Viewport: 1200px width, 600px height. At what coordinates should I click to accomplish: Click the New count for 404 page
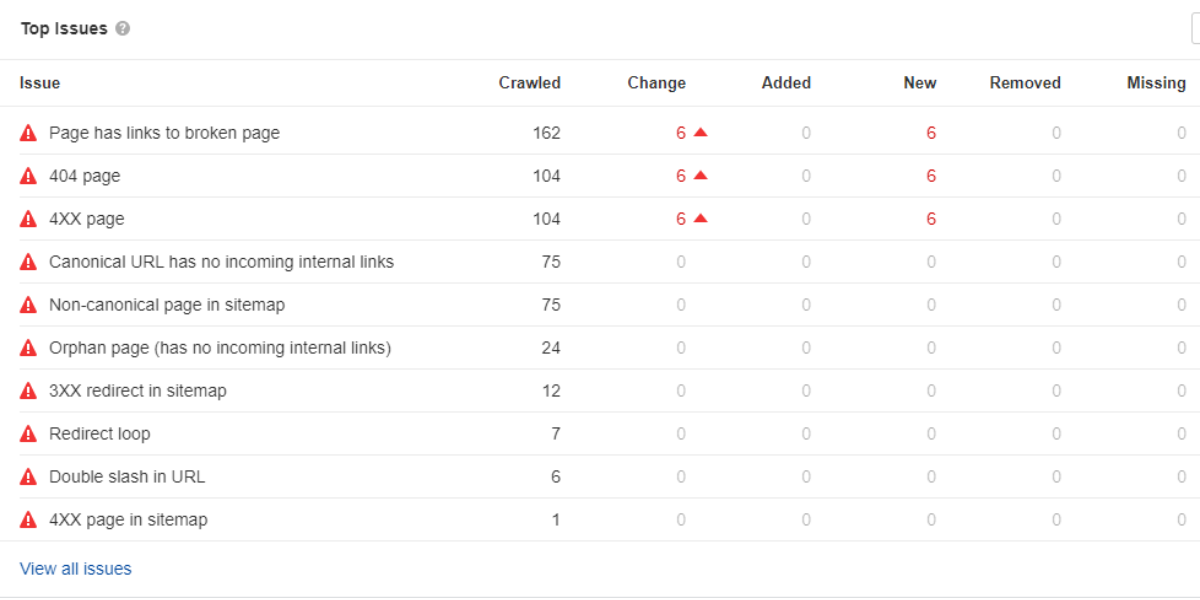931,176
